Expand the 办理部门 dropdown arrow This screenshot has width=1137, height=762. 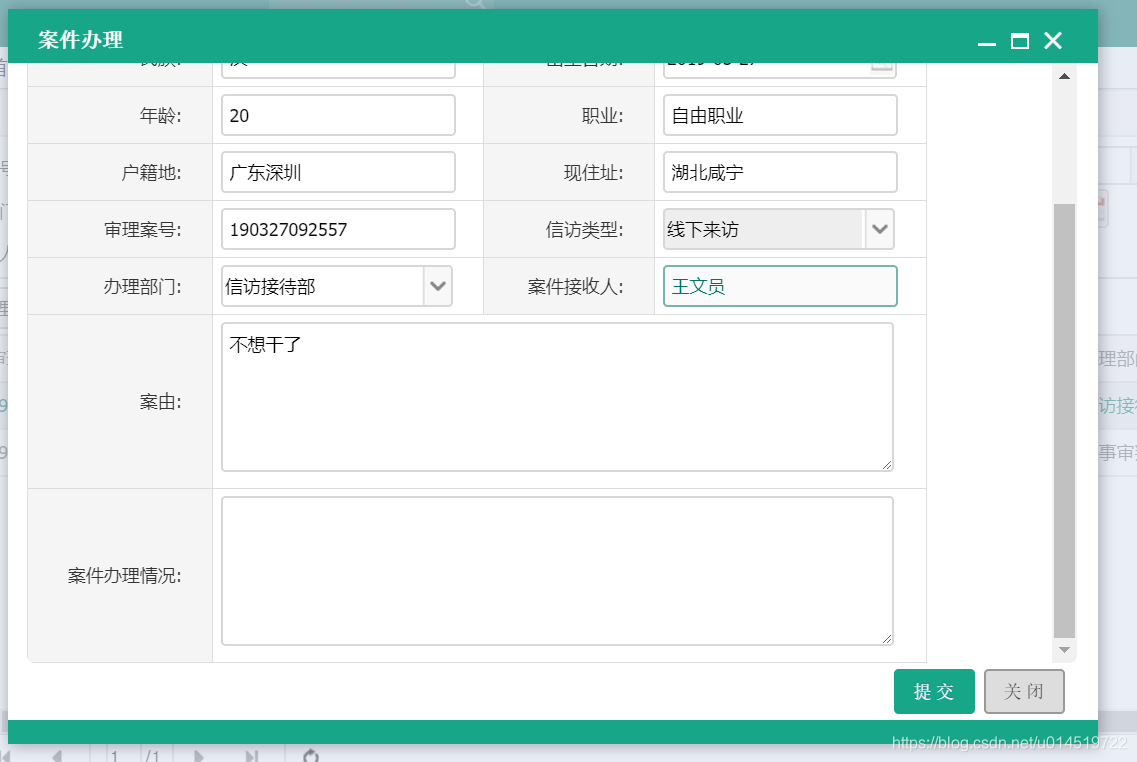(438, 286)
